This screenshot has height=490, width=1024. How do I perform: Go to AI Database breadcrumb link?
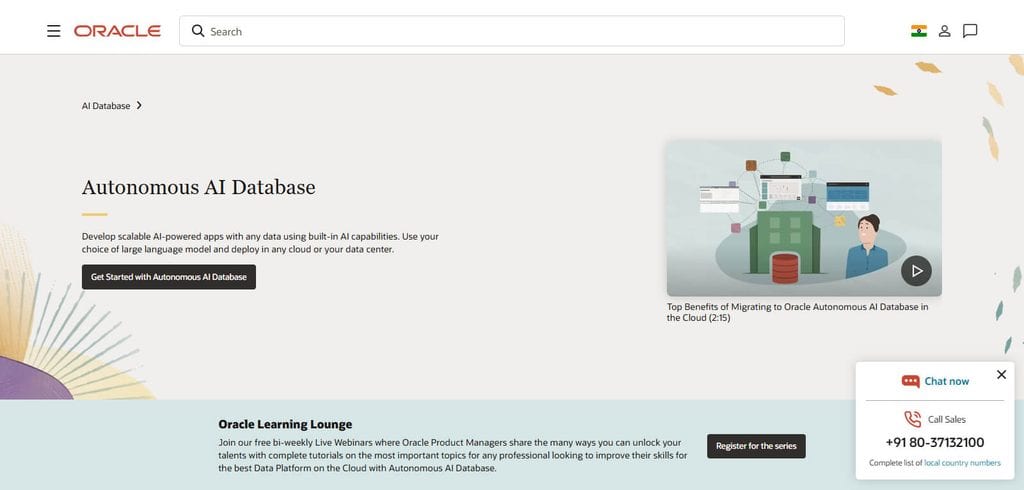click(x=106, y=106)
